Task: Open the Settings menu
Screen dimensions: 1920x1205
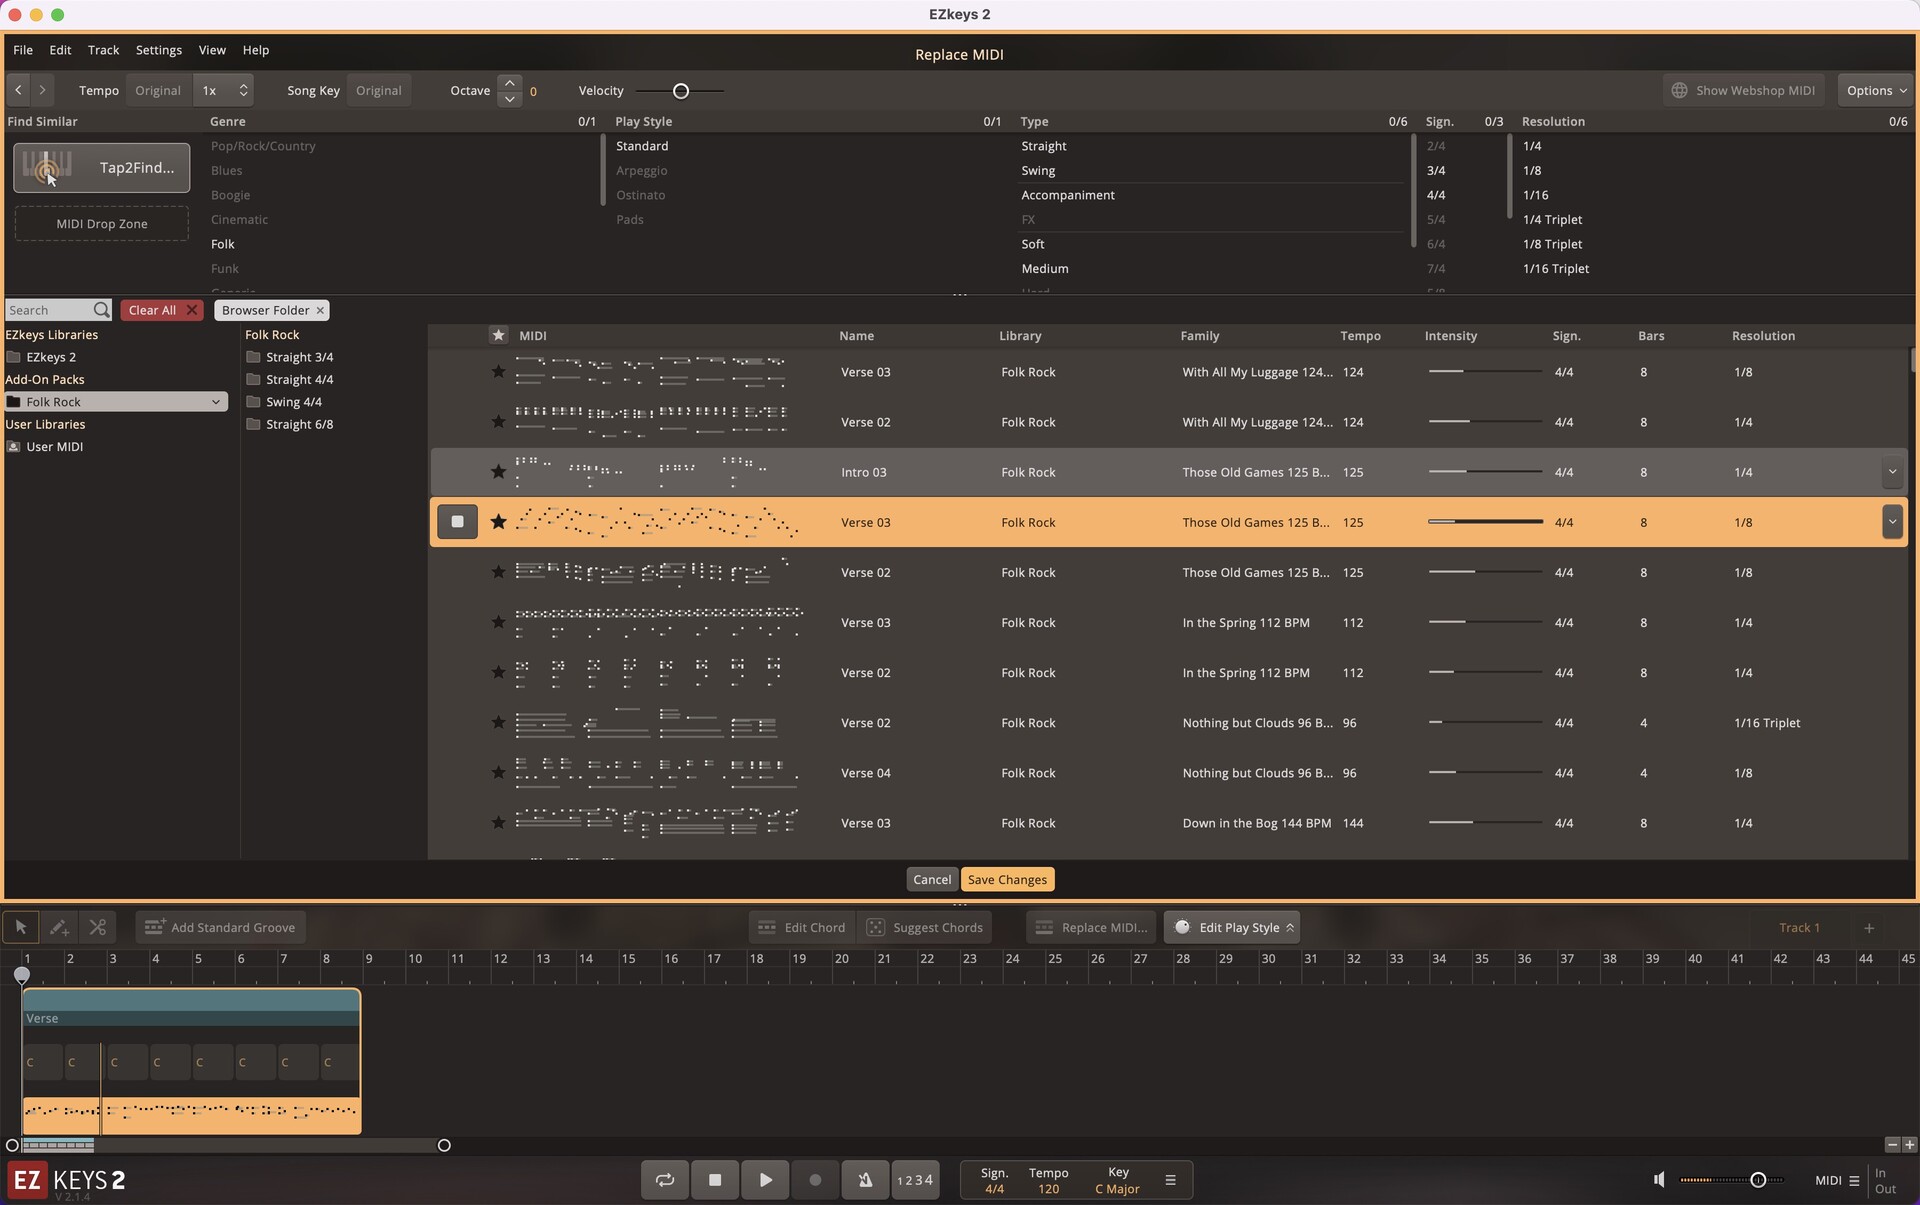Action: [158, 50]
